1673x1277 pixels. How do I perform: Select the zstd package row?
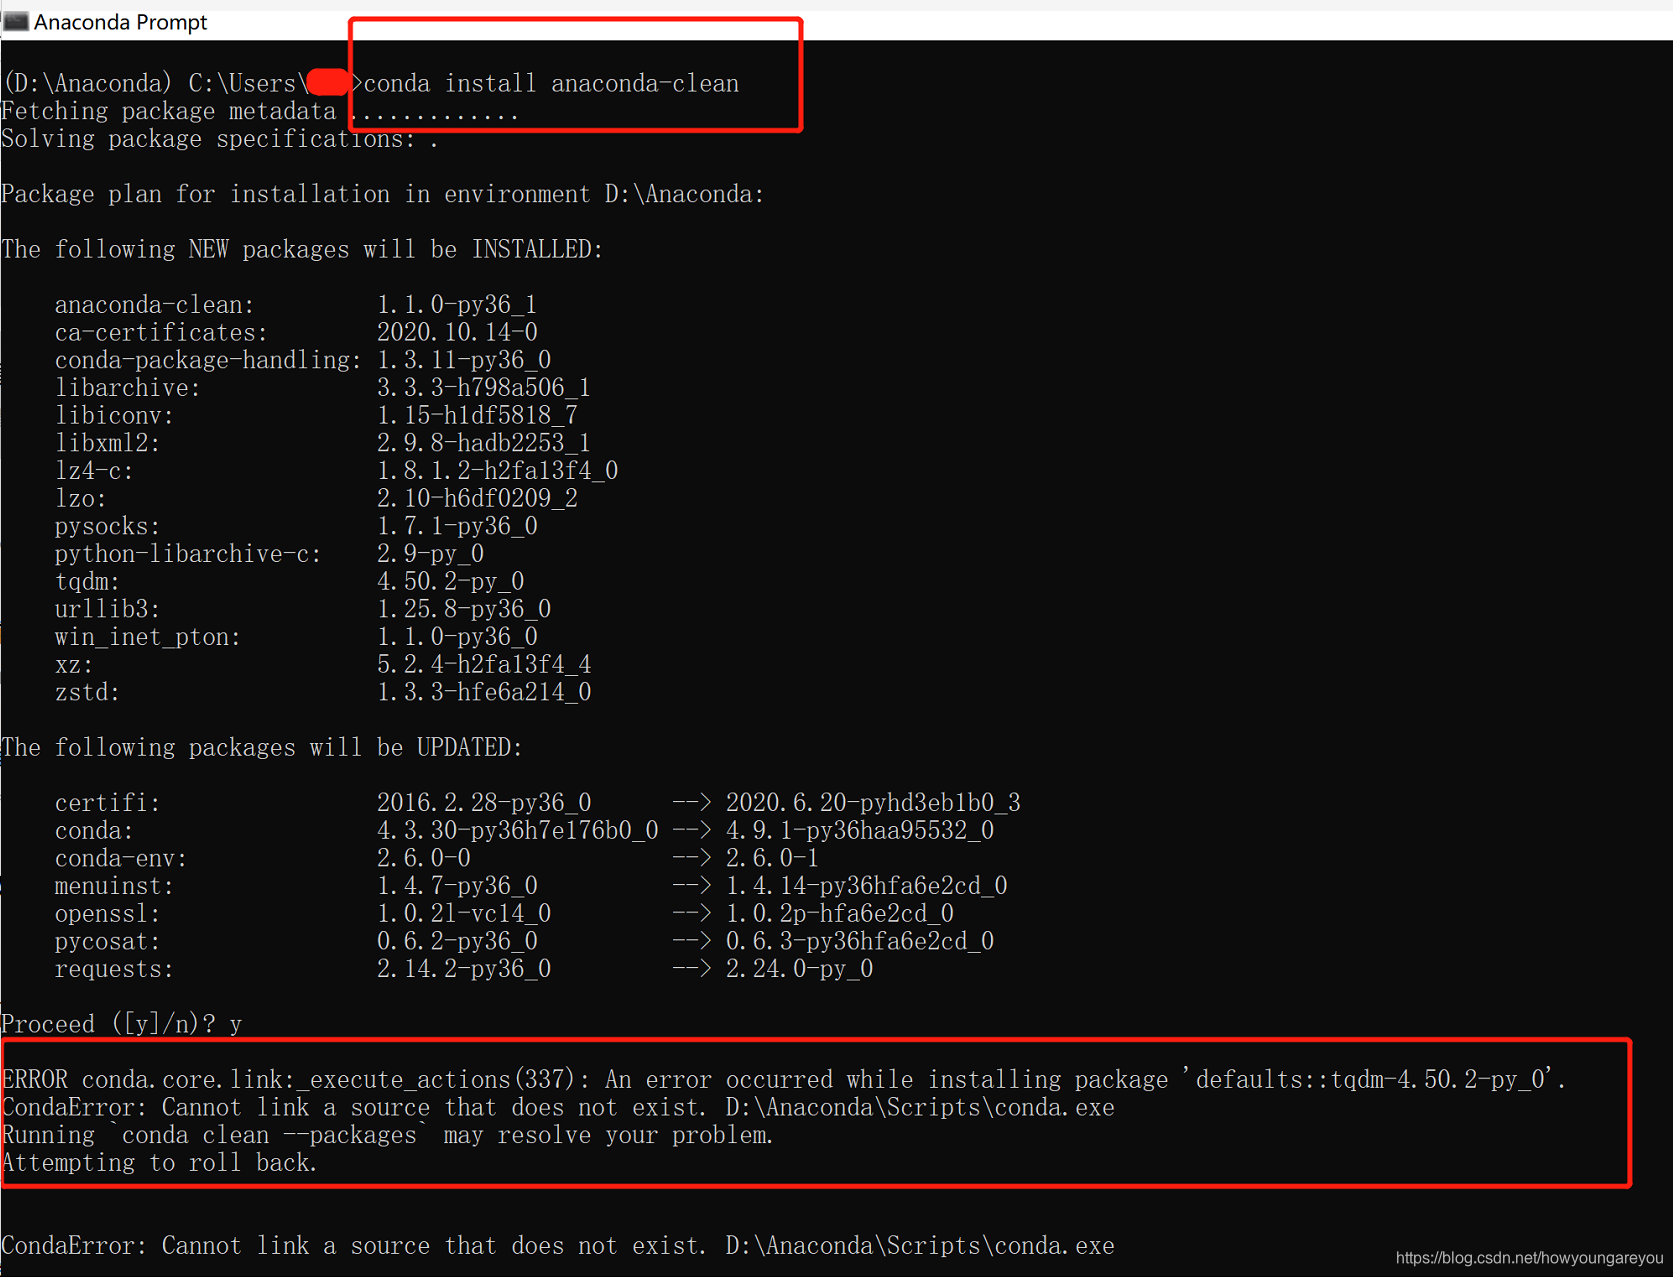tap(323, 692)
